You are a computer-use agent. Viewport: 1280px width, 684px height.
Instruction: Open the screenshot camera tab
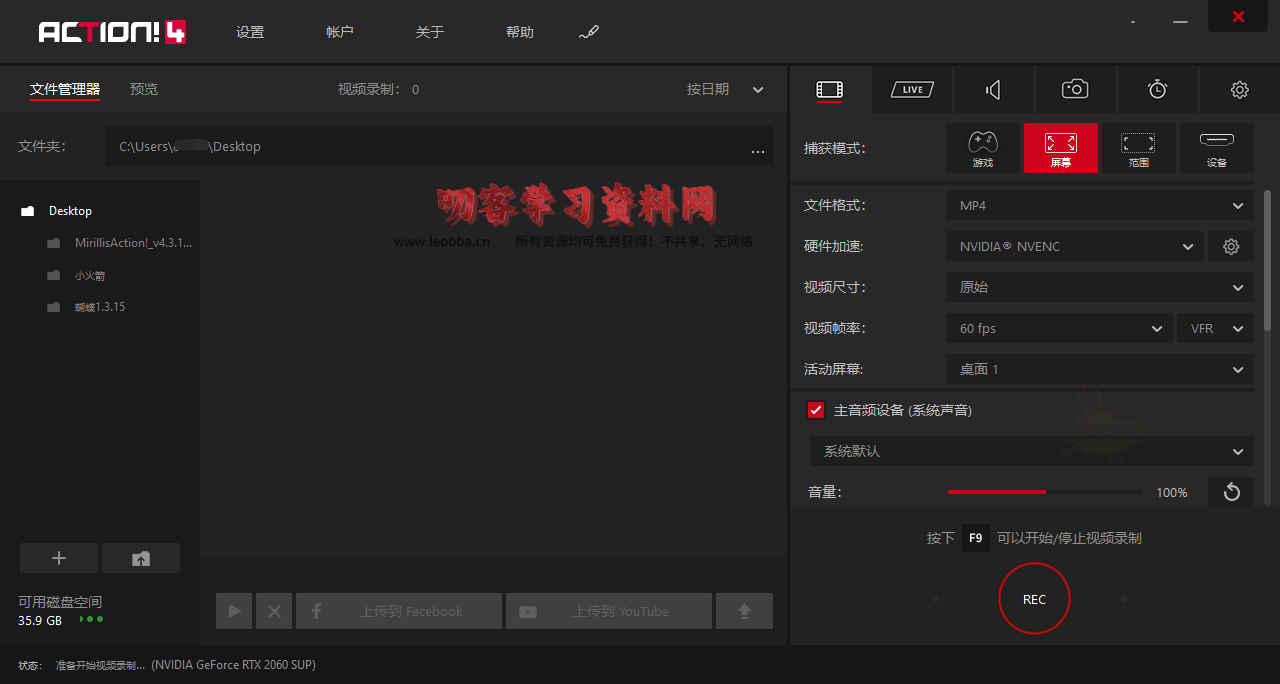tap(1075, 90)
